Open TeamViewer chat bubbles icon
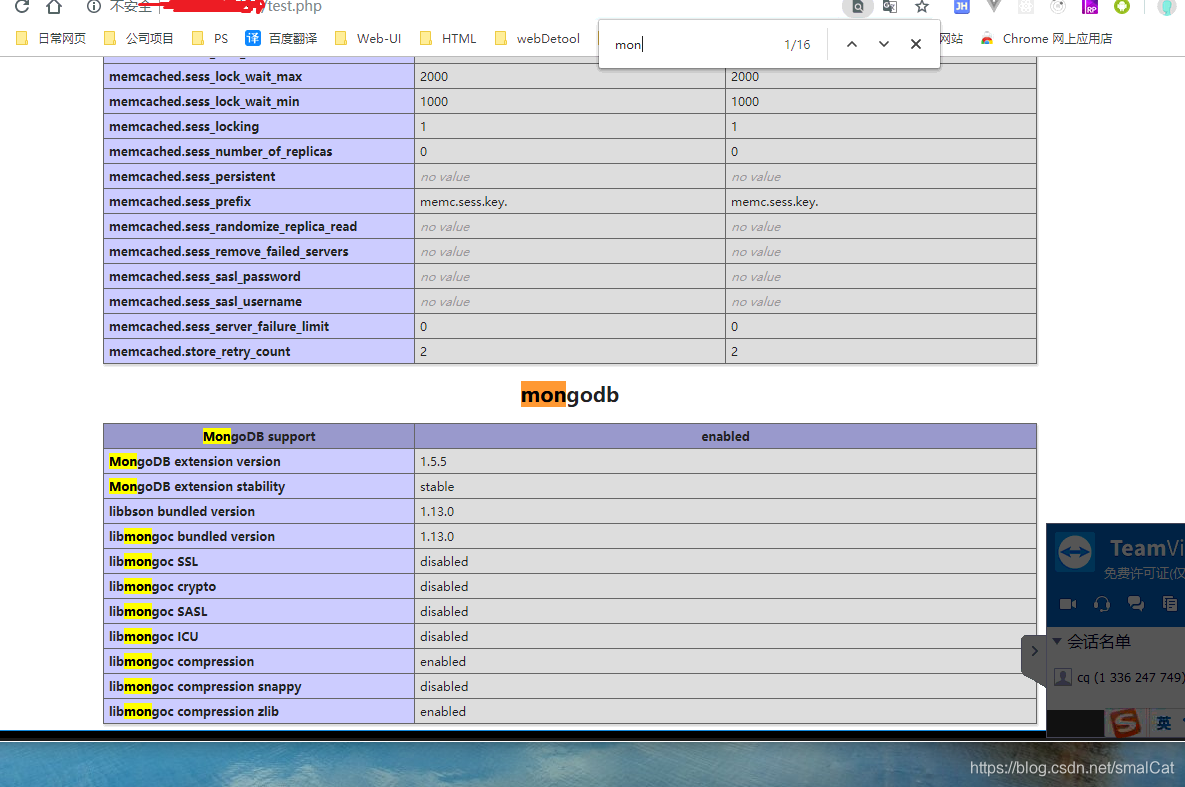The image size is (1185, 787). pyautogui.click(x=1135, y=603)
